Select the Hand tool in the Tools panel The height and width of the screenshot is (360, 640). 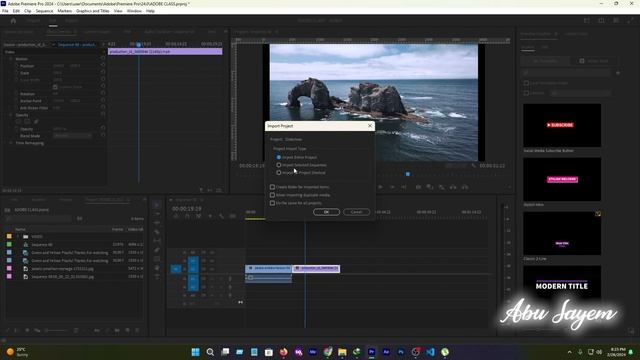(157, 268)
